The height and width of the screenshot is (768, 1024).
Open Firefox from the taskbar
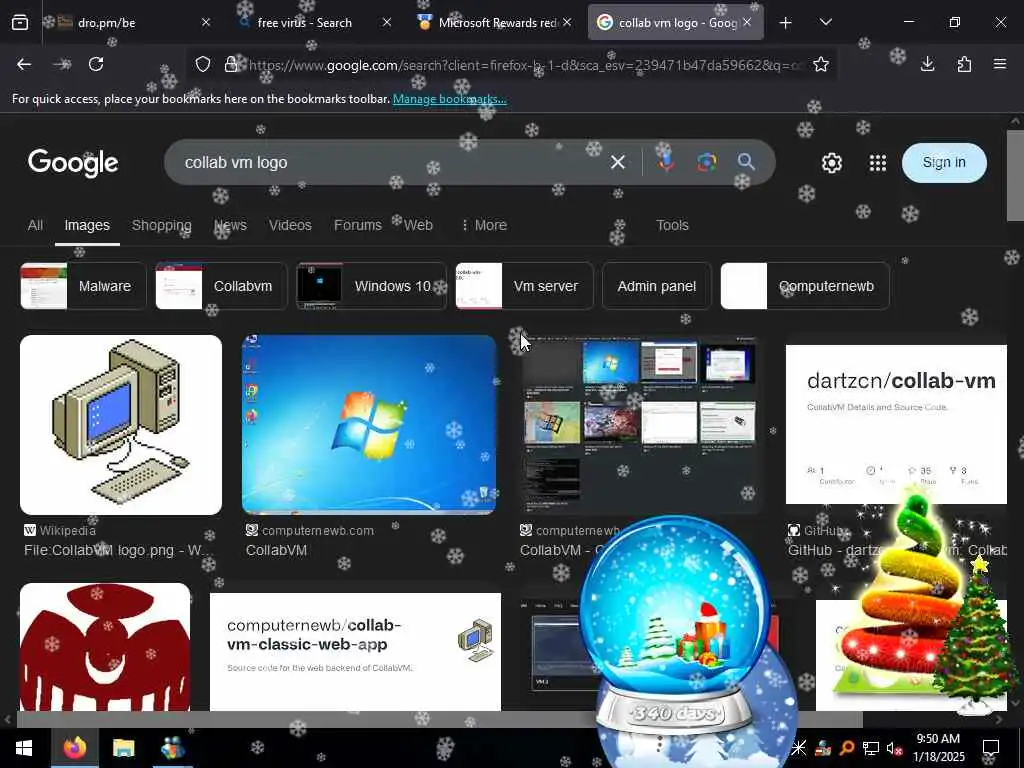point(75,748)
